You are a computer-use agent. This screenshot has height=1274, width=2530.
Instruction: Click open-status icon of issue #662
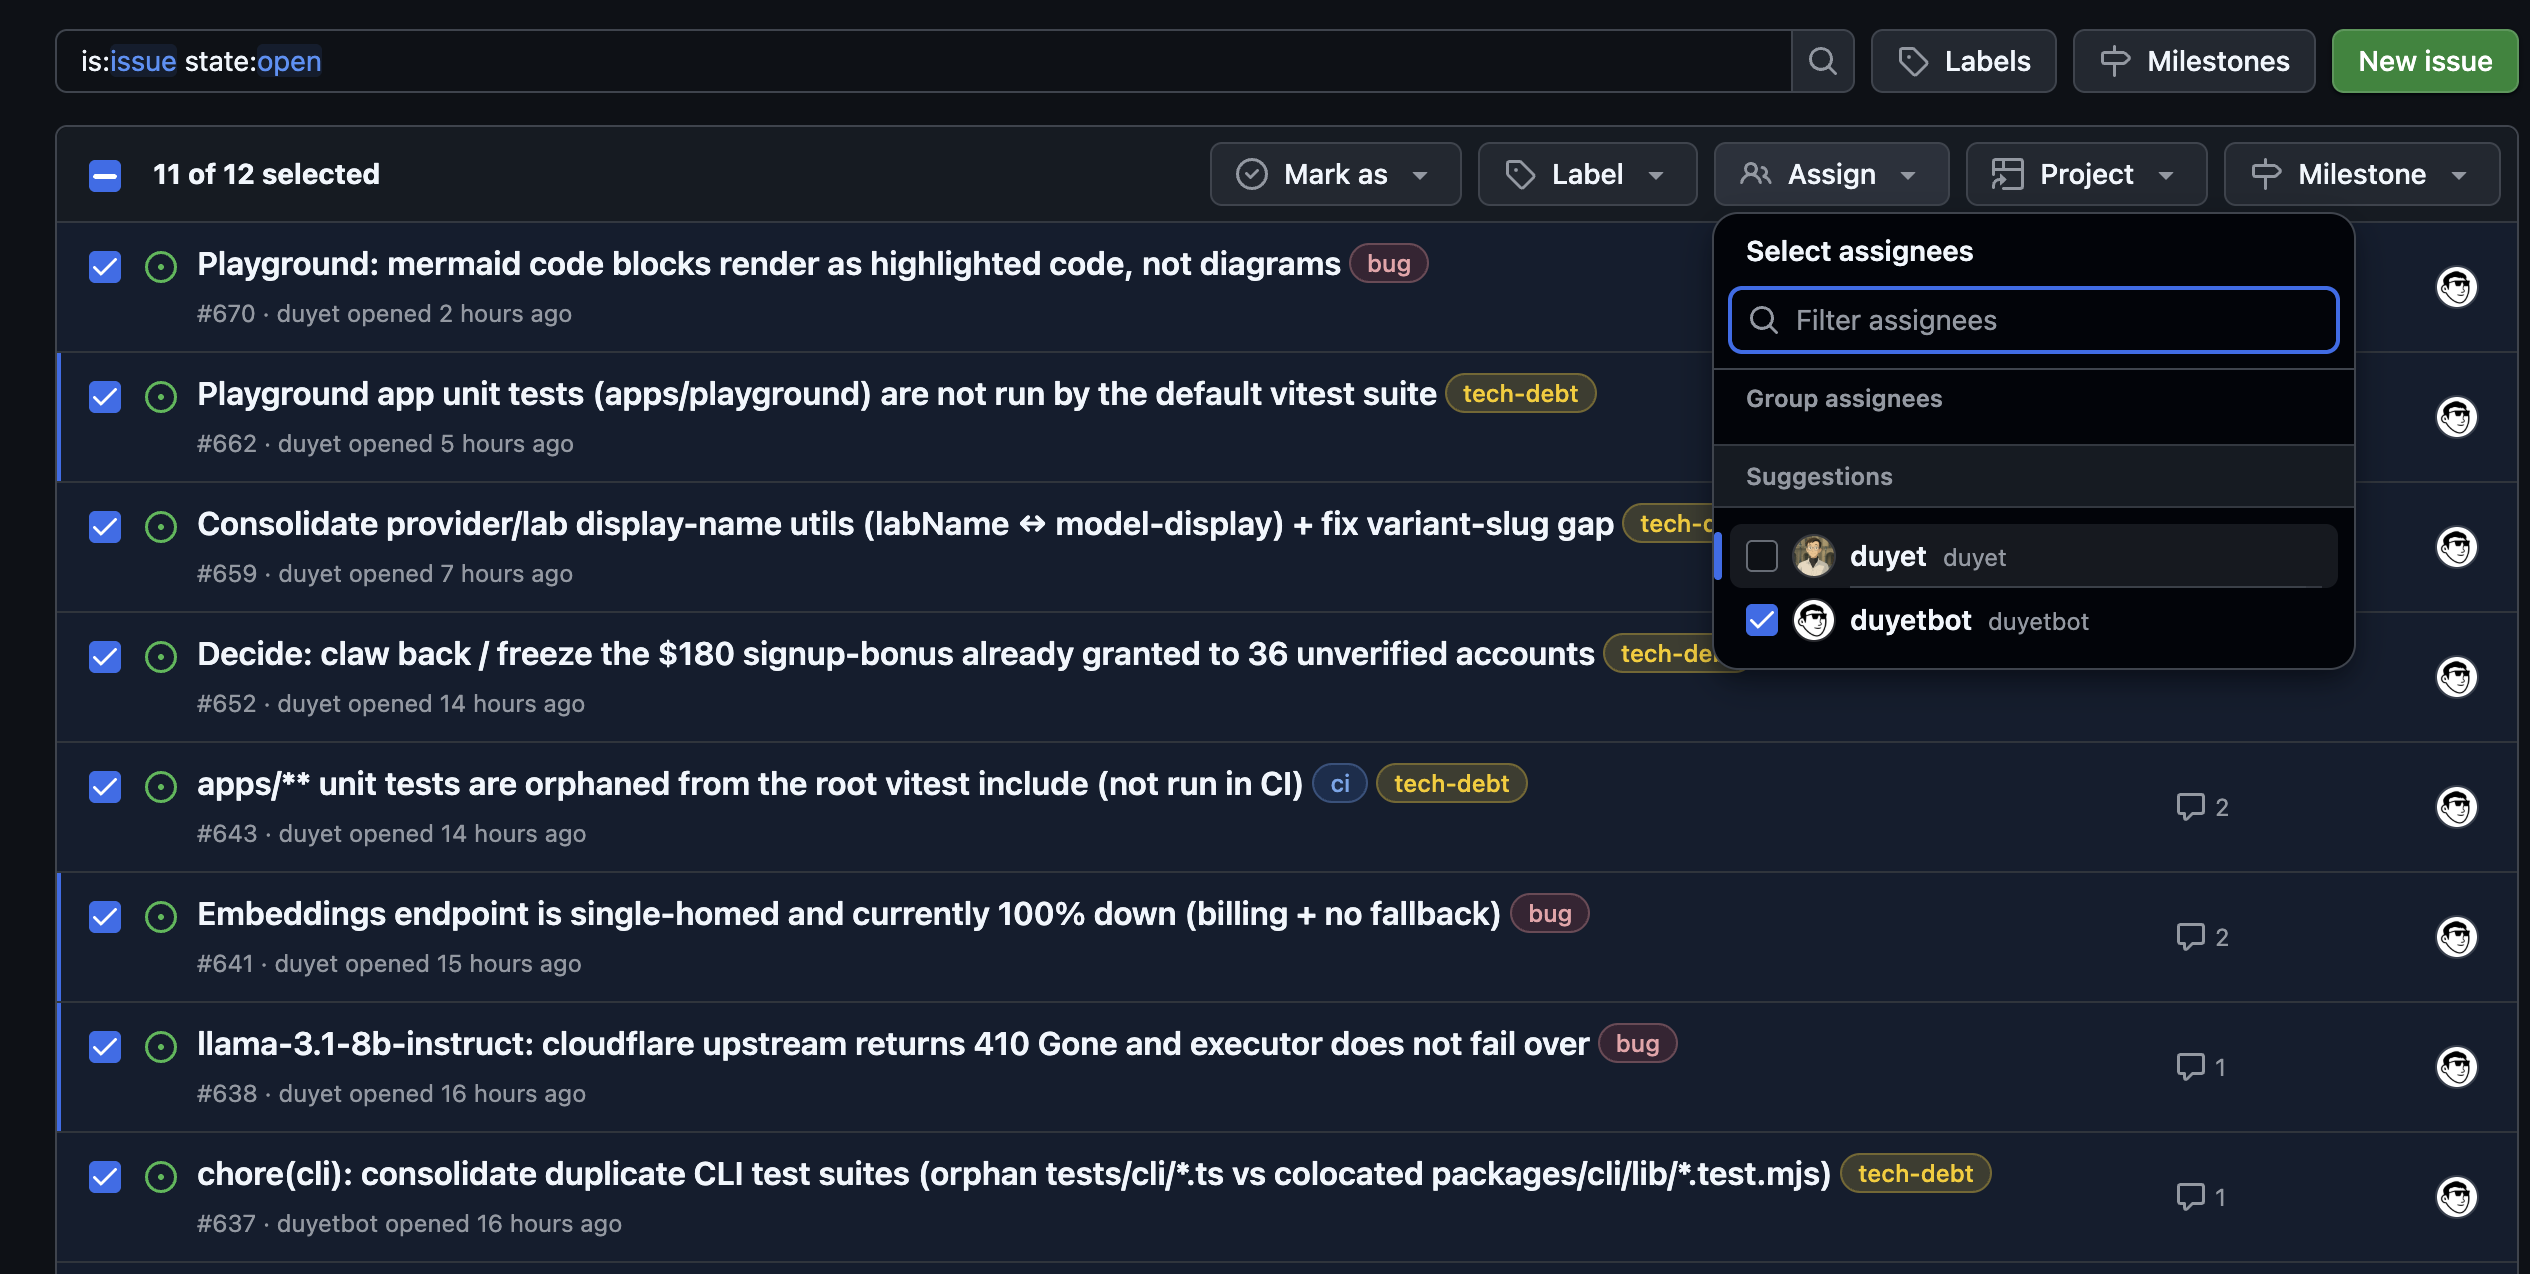click(161, 397)
